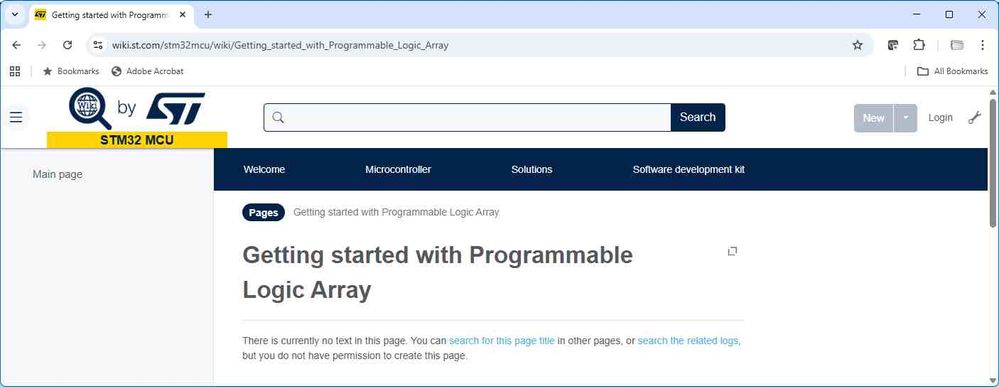
Task: Click the page vertical scrollbar thumb
Action: 993,162
